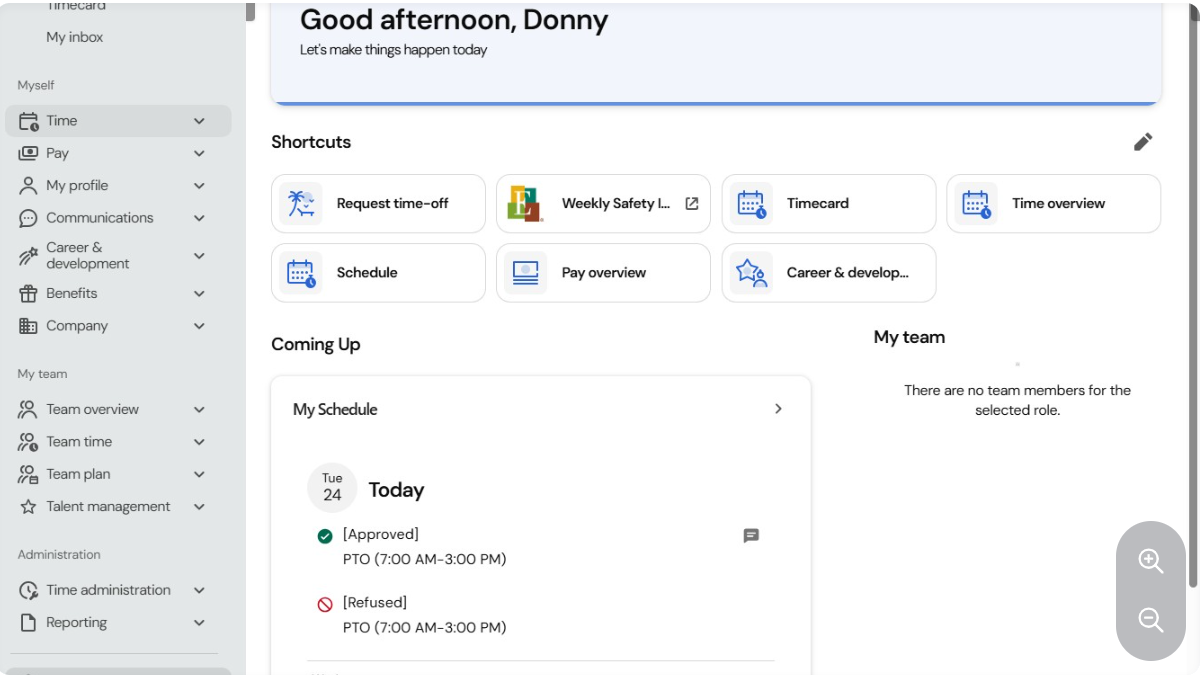Open the Timecard shortcut card

(x=829, y=204)
